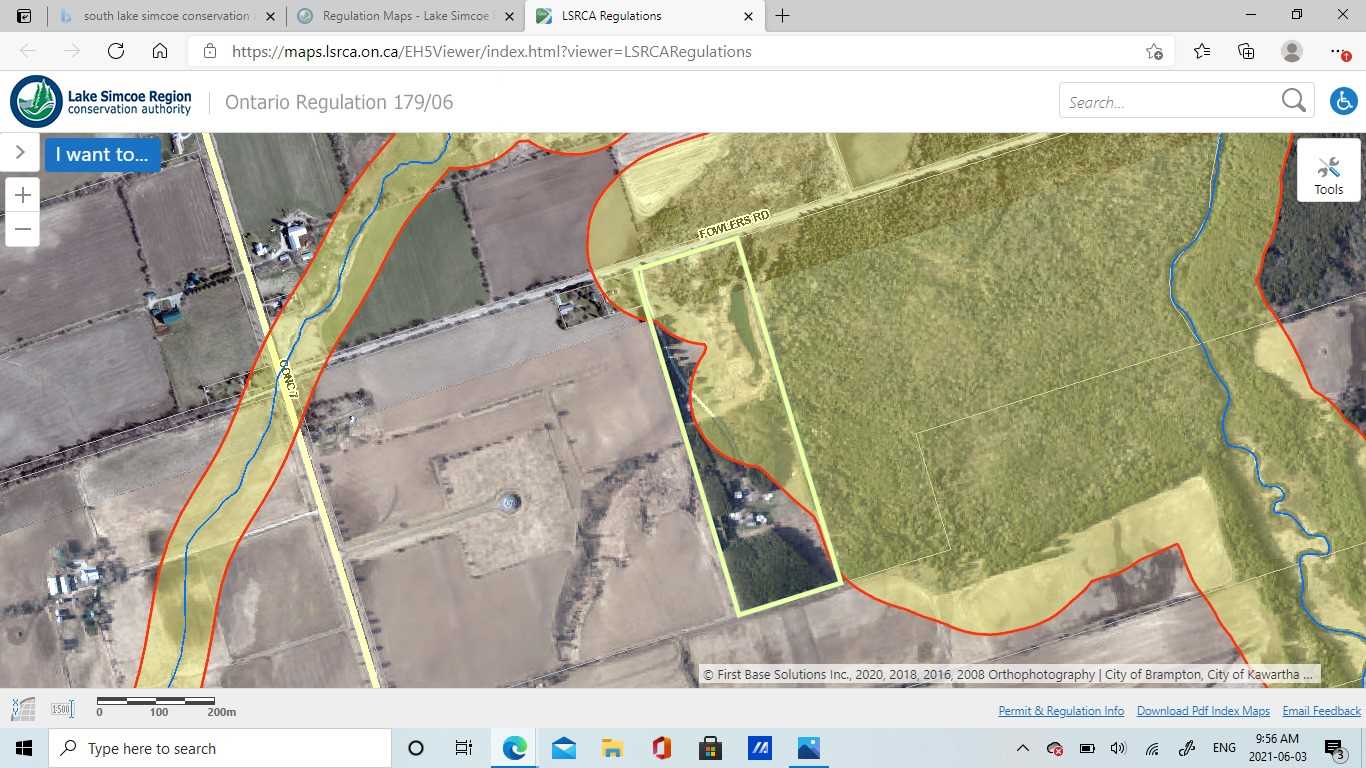
Task: Open the Photos app from taskbar
Action: click(x=808, y=748)
